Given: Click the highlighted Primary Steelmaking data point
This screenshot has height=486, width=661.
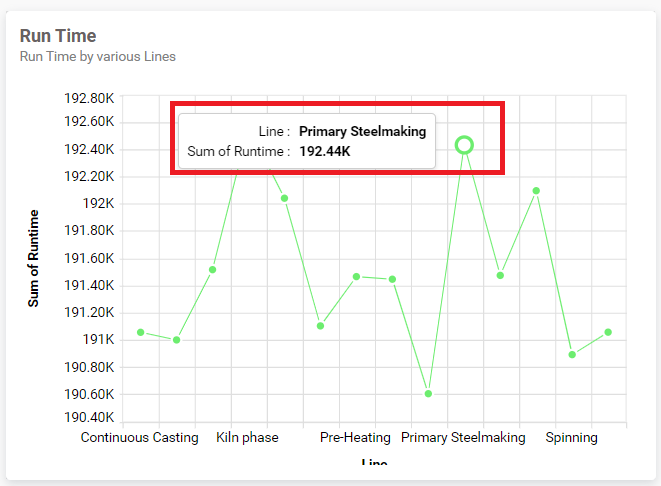Looking at the screenshot, I should pyautogui.click(x=464, y=145).
